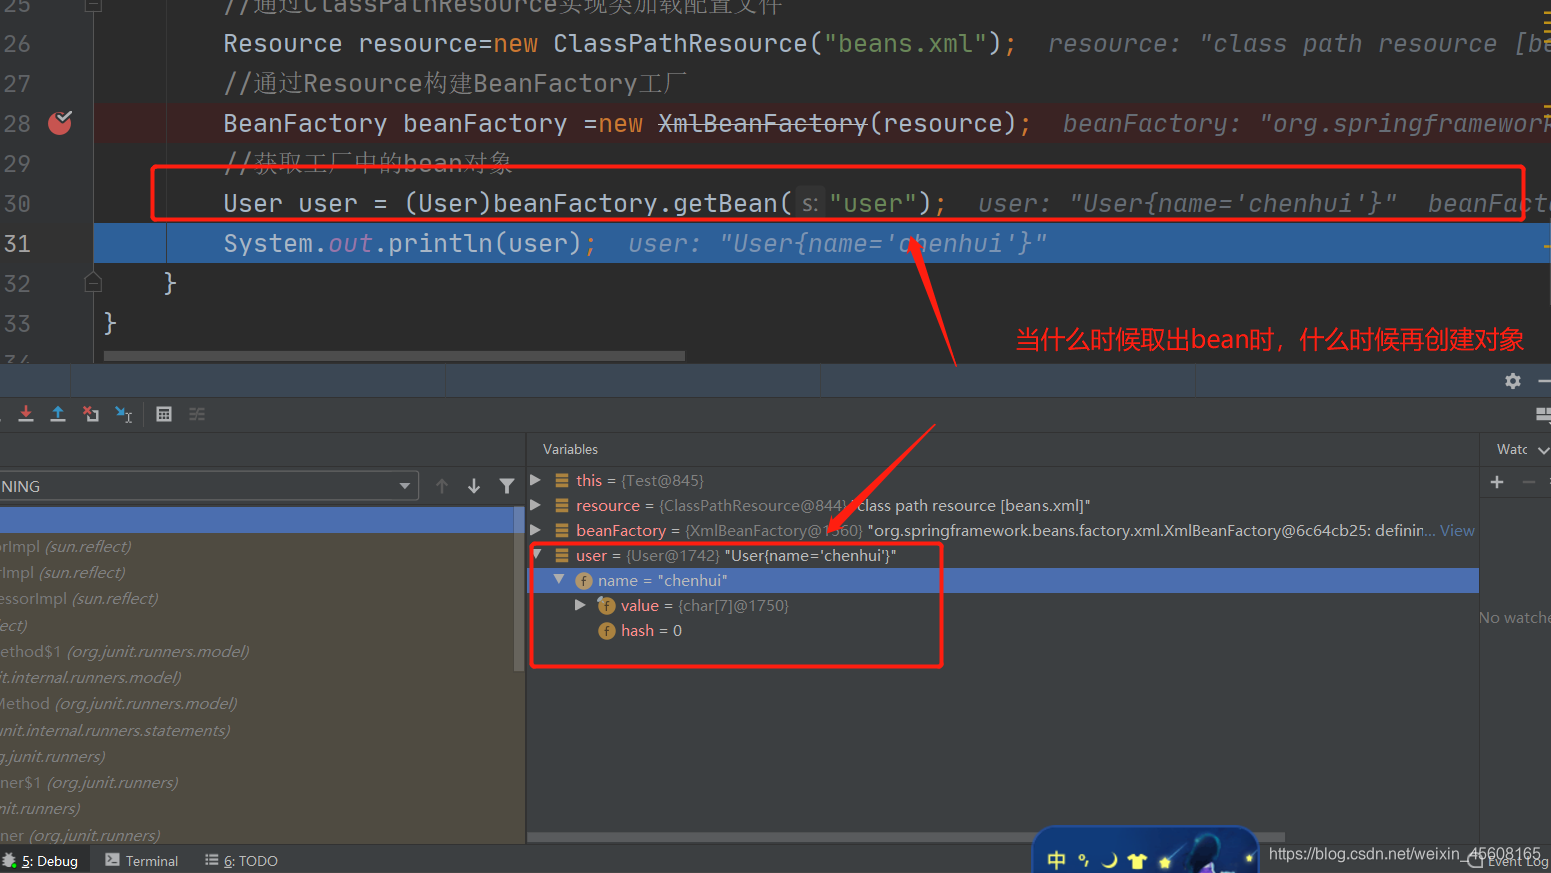Screen dimensions: 1551x873
Task: Click XmlBeanFactory on line 28
Action: coord(762,124)
